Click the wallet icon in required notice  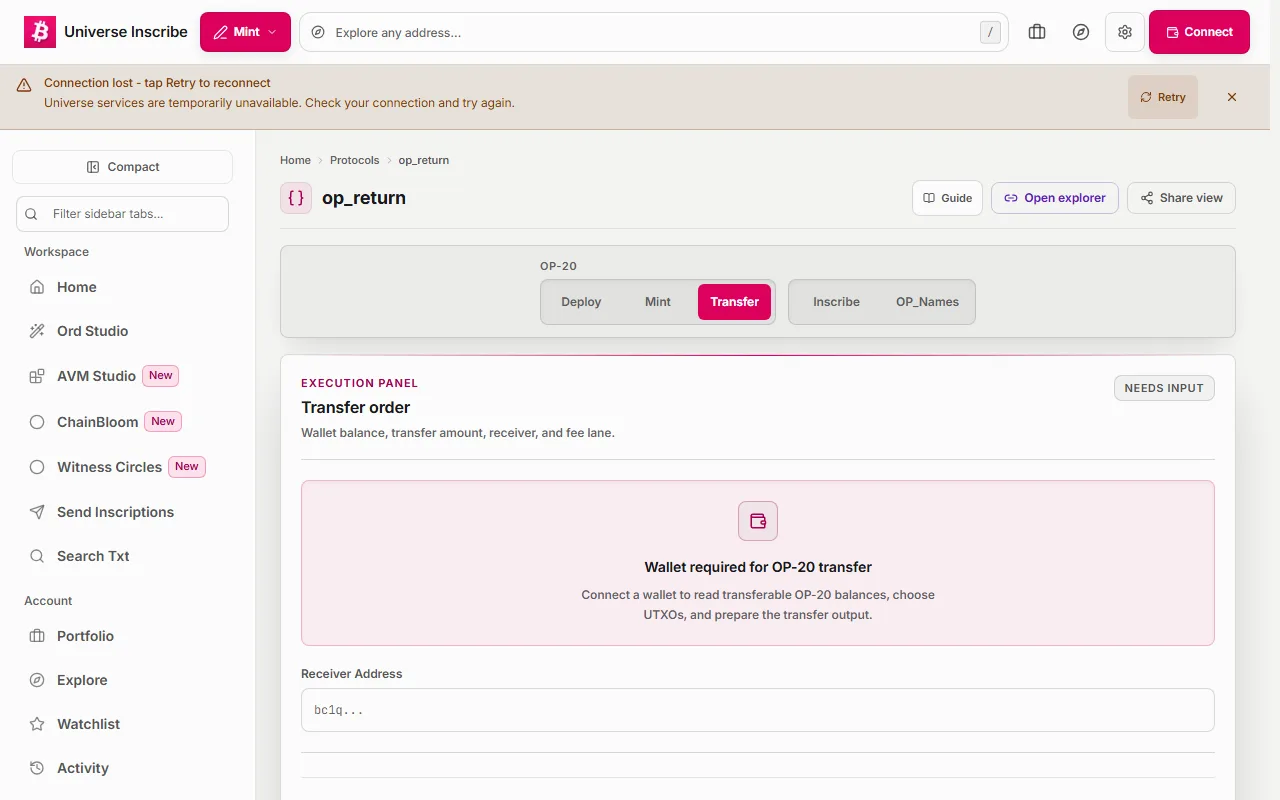point(758,521)
